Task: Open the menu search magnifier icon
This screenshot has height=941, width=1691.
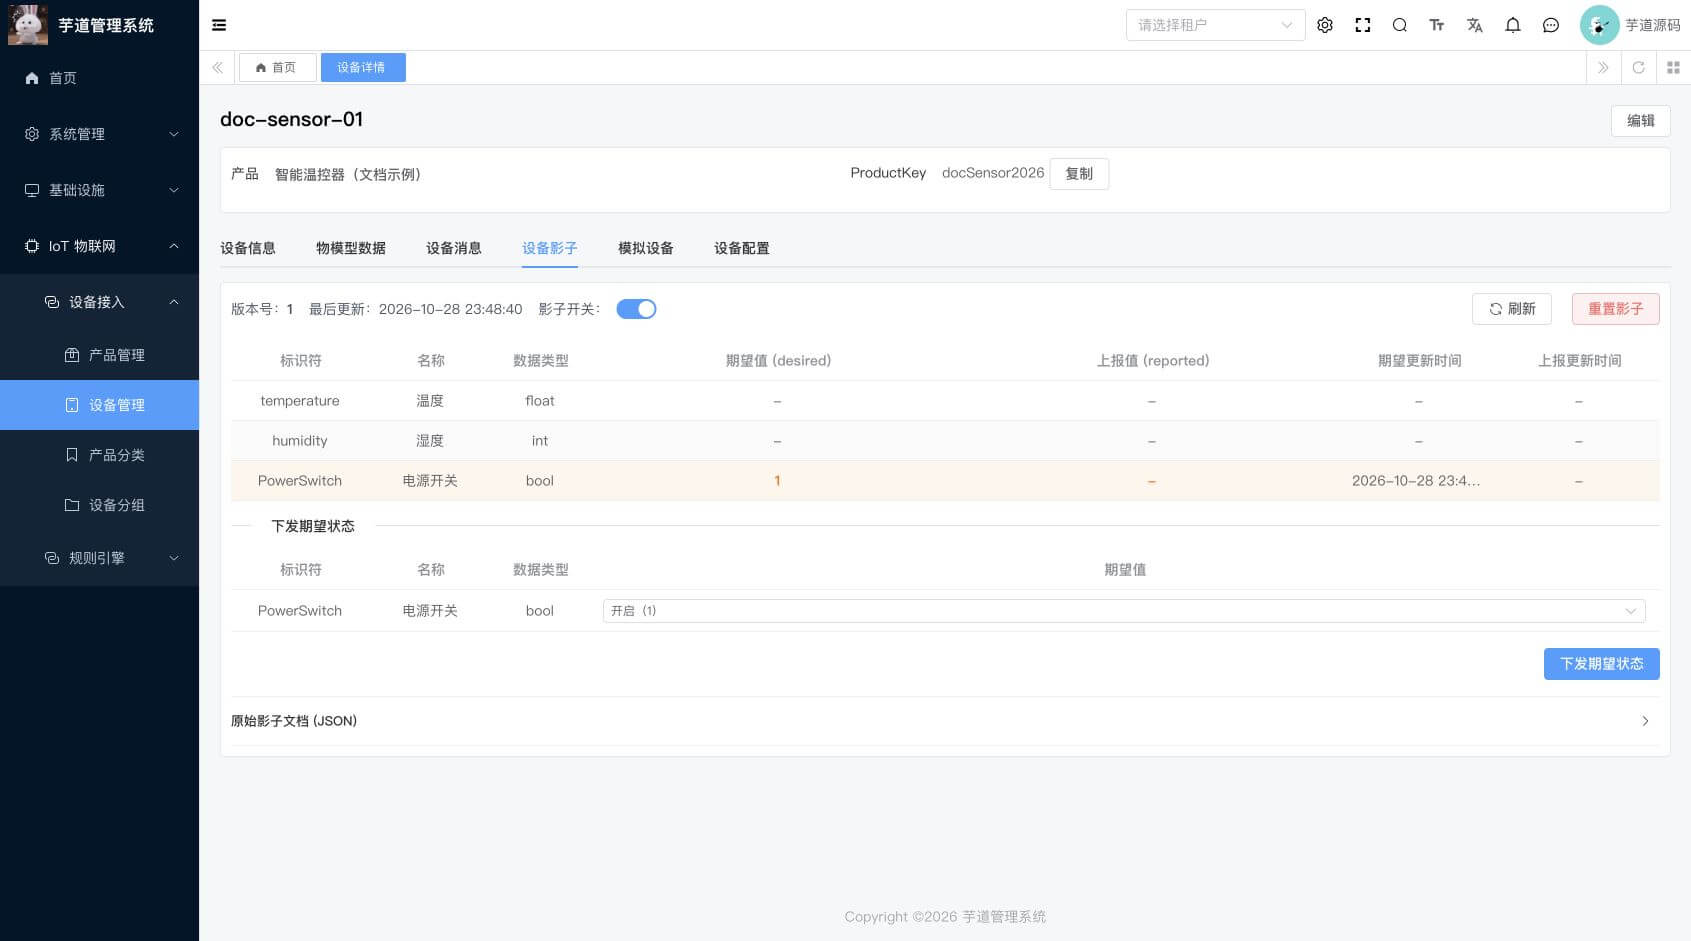Action: point(1400,25)
